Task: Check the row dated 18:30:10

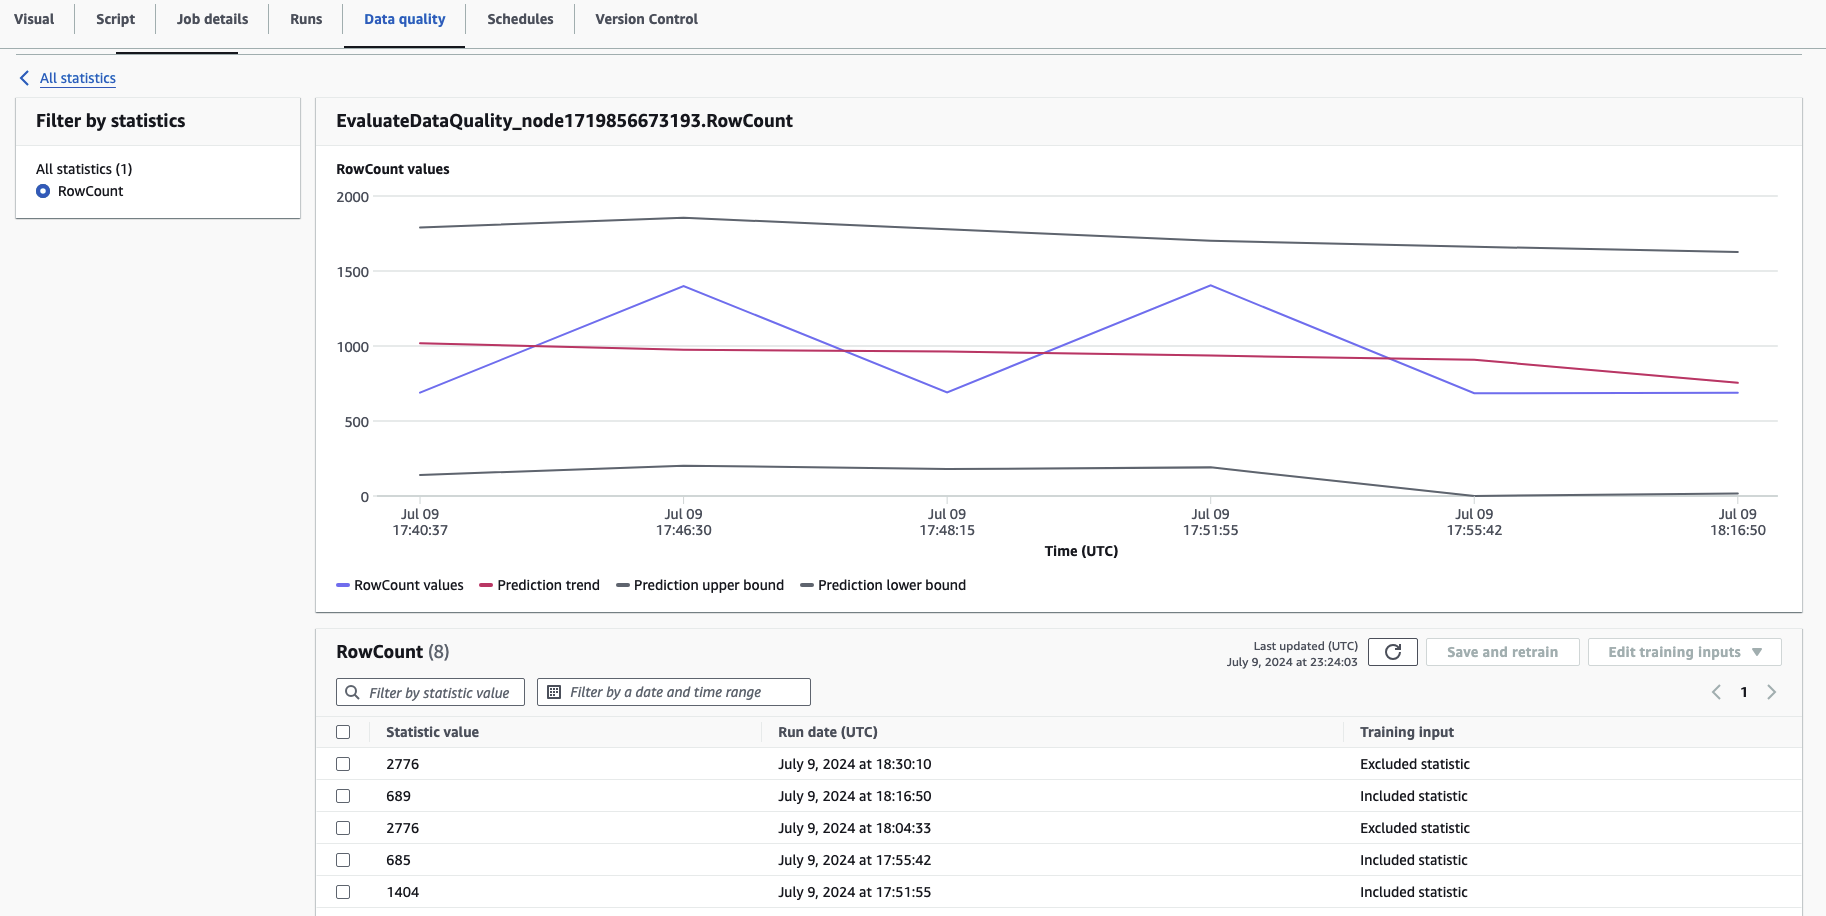Action: tap(343, 764)
